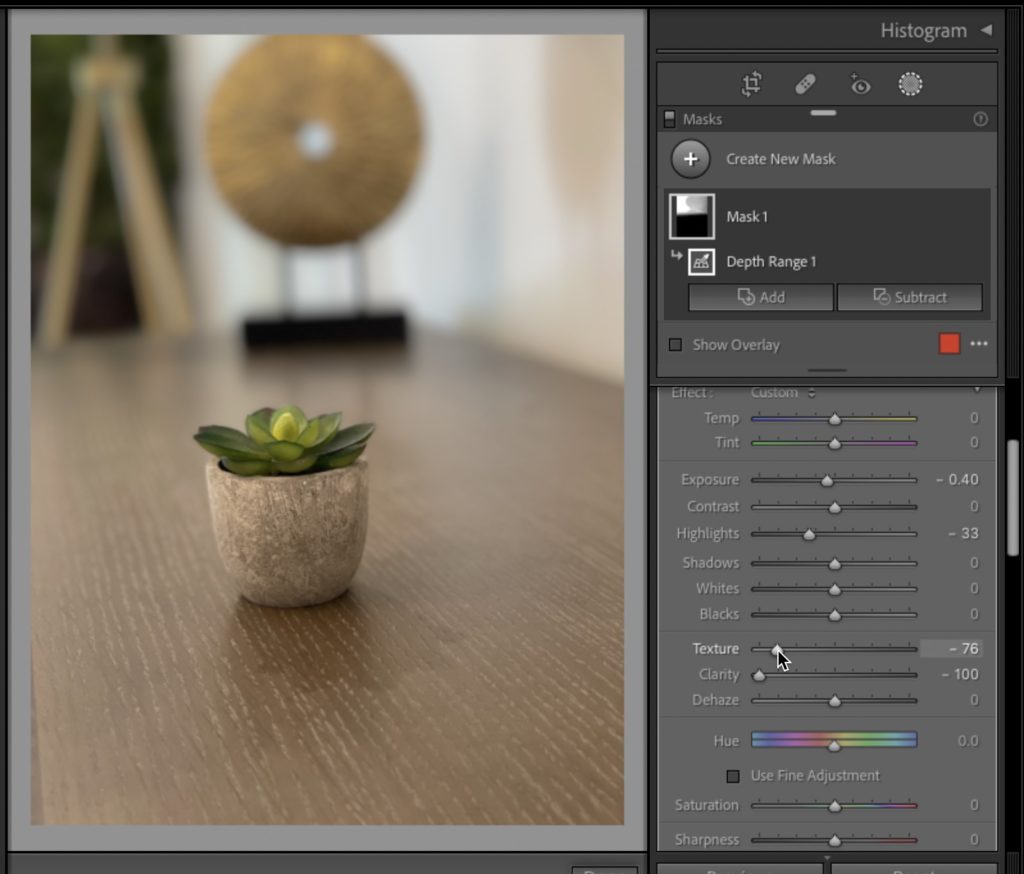Select the Crop Overlay tool icon
This screenshot has height=874, width=1024.
(752, 84)
